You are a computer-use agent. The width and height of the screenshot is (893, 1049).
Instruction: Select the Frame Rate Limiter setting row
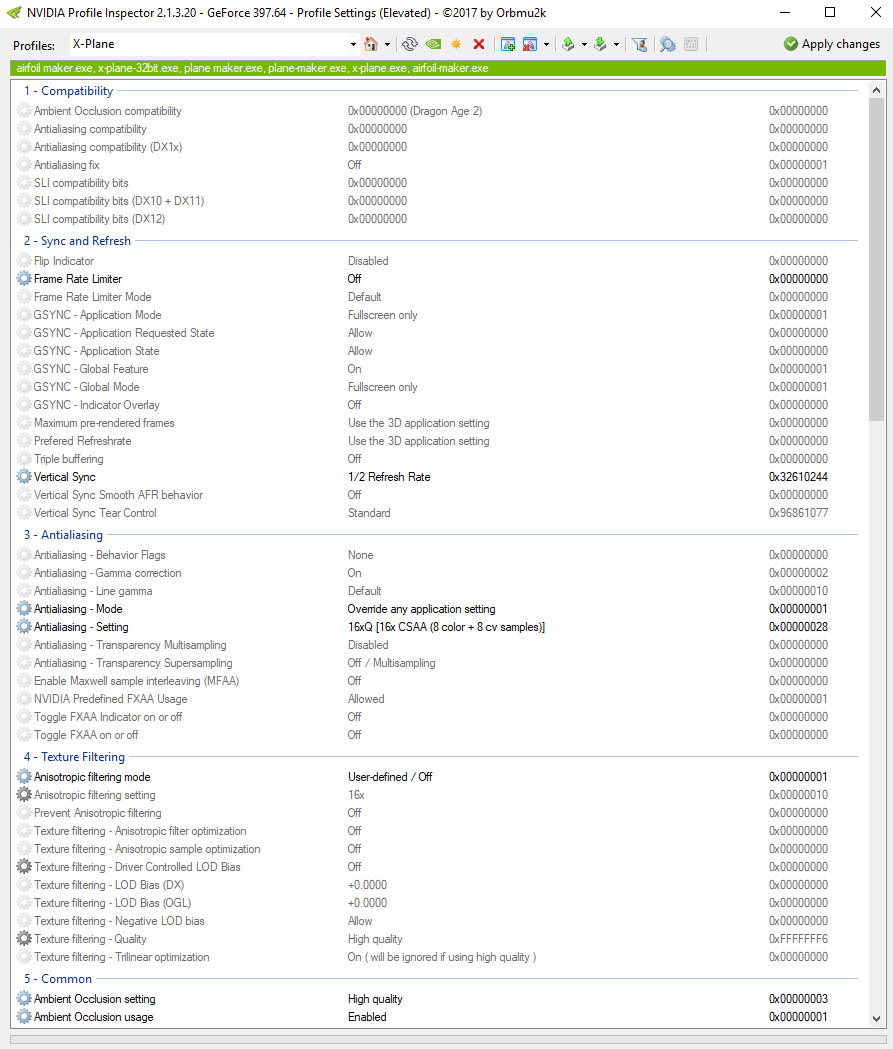[x=439, y=279]
